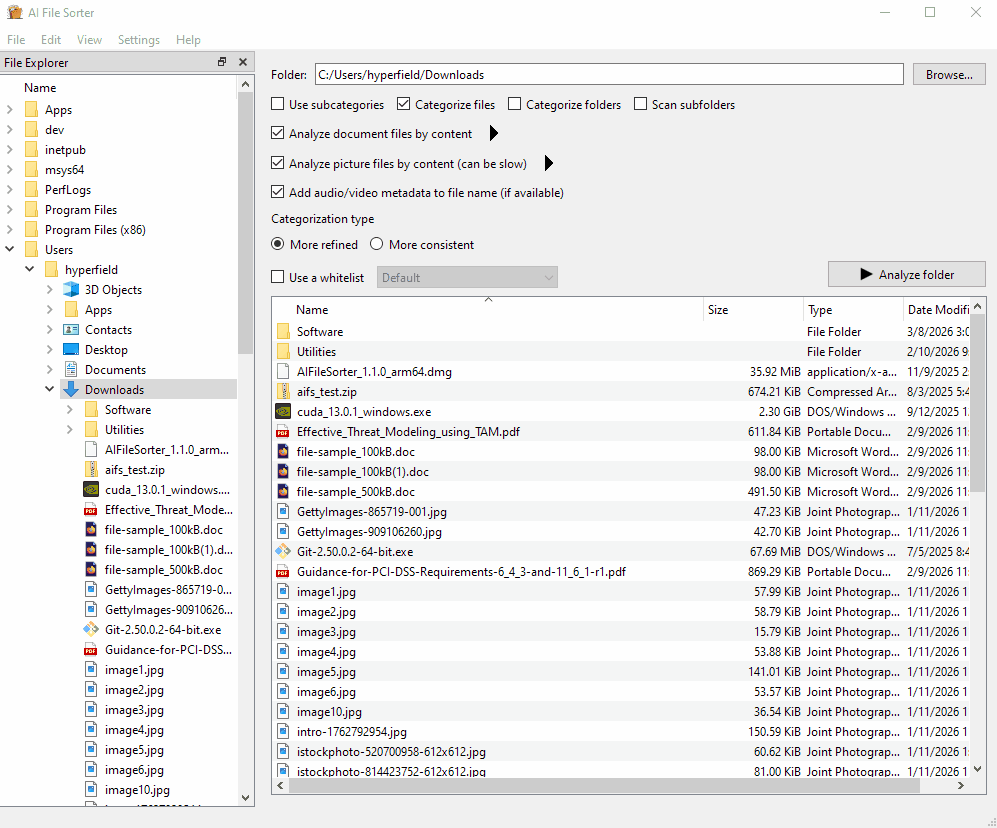
Task: Click the Effective_Threat_Modeling PDF icon in file list
Action: pyautogui.click(x=283, y=432)
